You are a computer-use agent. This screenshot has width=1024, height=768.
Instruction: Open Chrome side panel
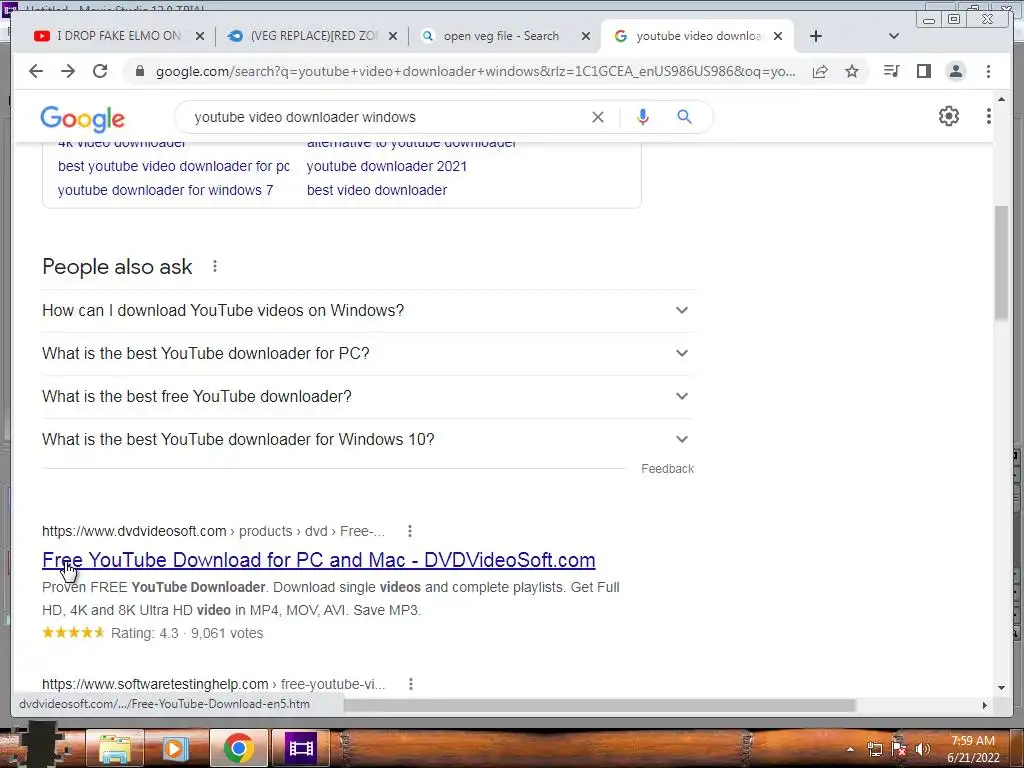923,71
